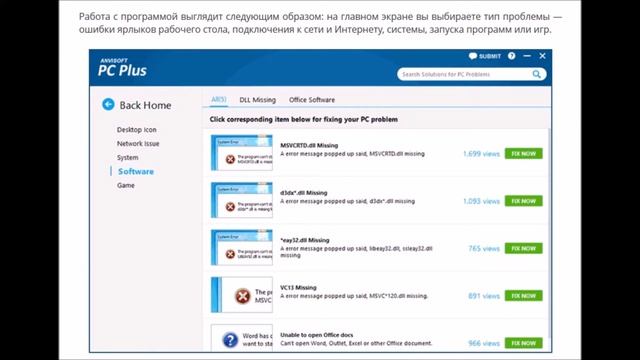The height and width of the screenshot is (360, 640).
Task: Select the Software category
Action: pyautogui.click(x=136, y=171)
